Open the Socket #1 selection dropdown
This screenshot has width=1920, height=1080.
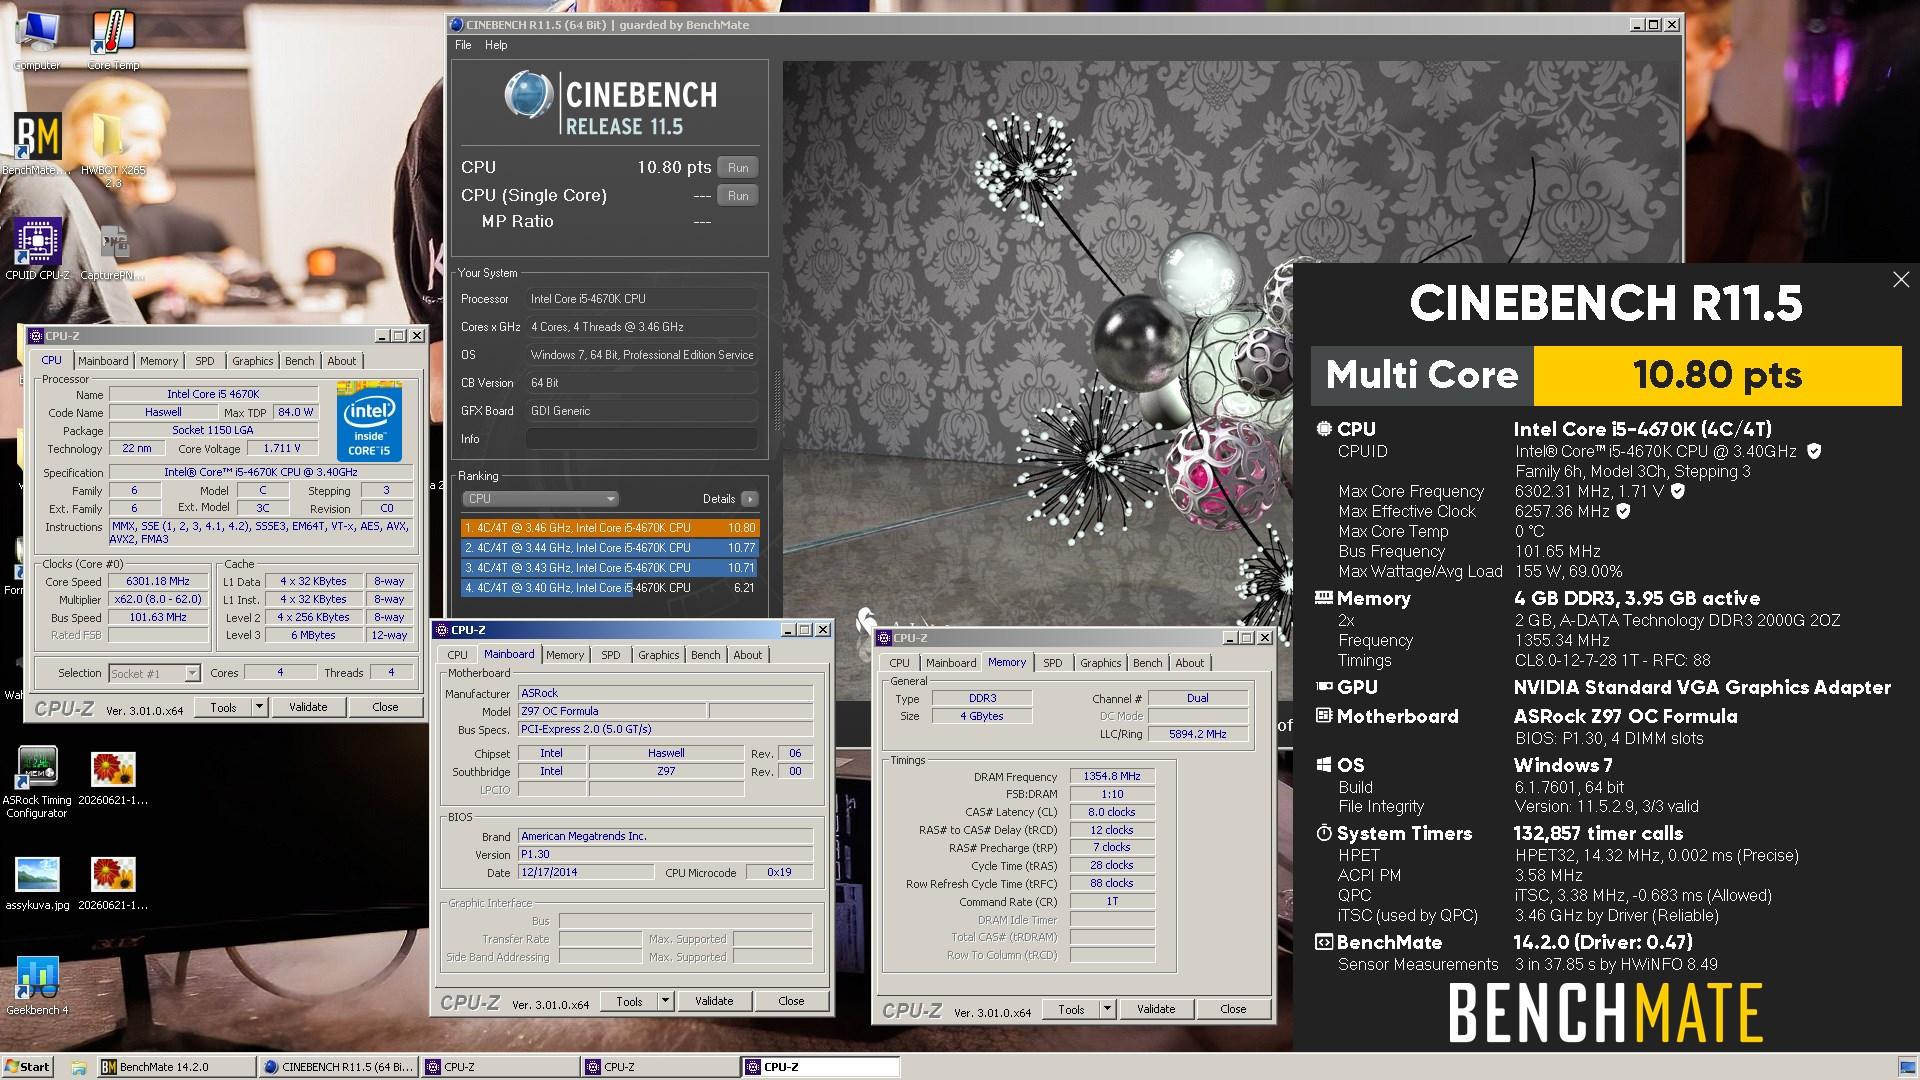[154, 674]
